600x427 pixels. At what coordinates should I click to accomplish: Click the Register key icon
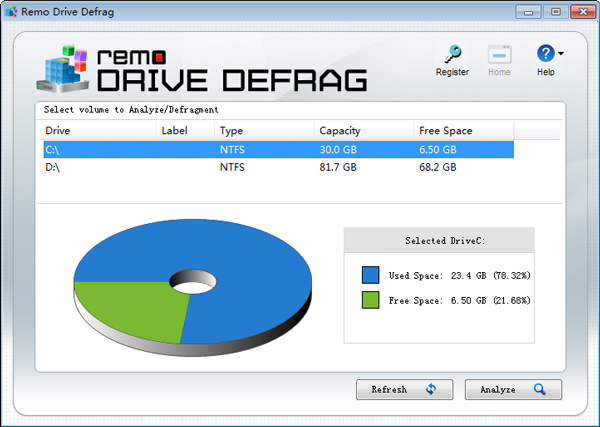coord(453,54)
